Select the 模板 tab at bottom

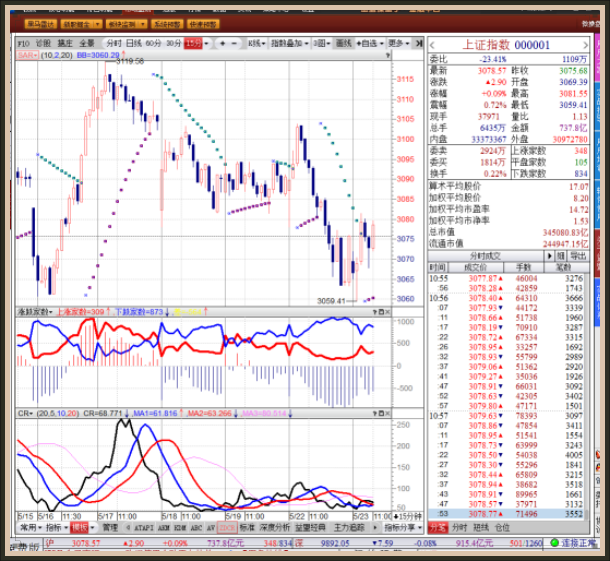click(80, 527)
